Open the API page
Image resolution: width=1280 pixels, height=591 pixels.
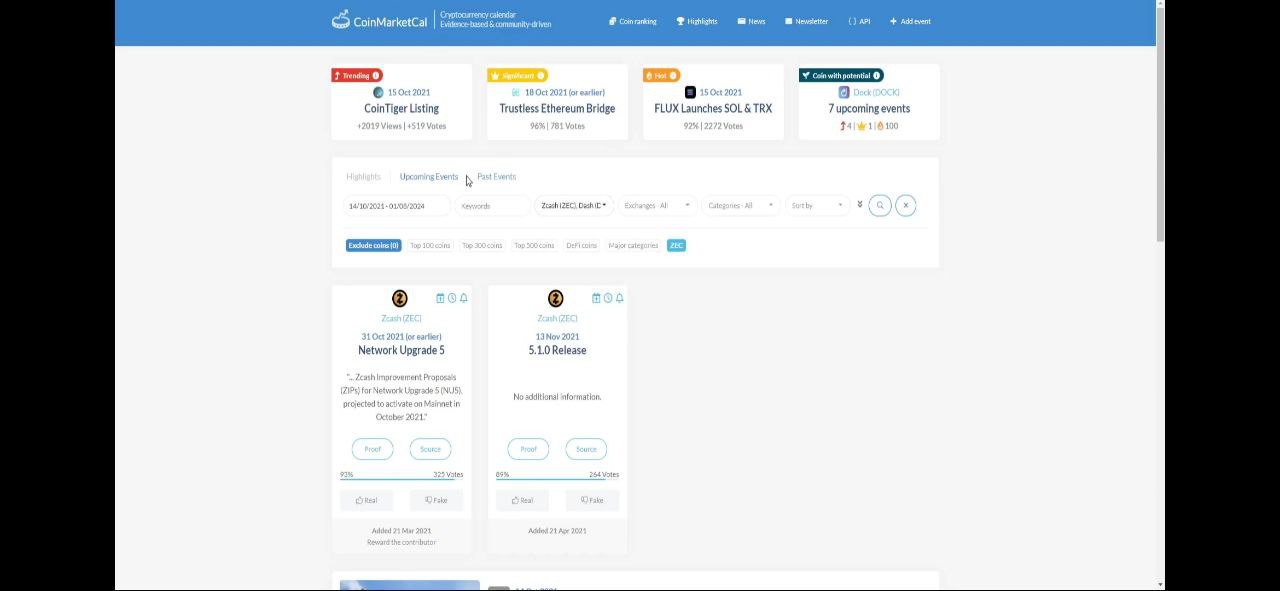click(x=859, y=21)
